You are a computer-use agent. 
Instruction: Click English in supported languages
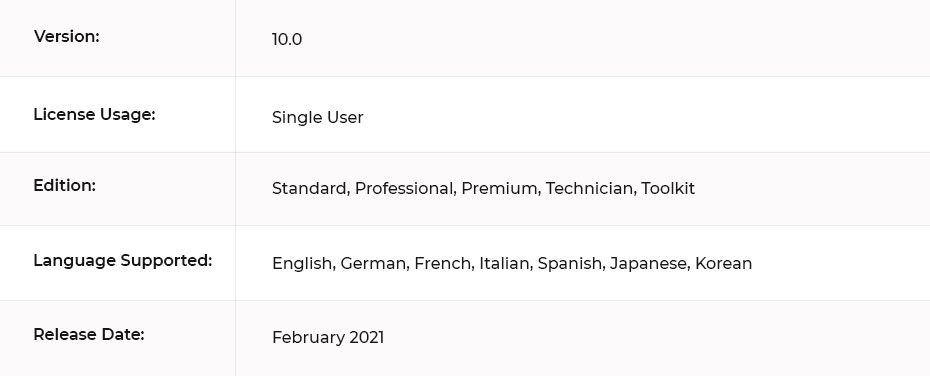[302, 263]
